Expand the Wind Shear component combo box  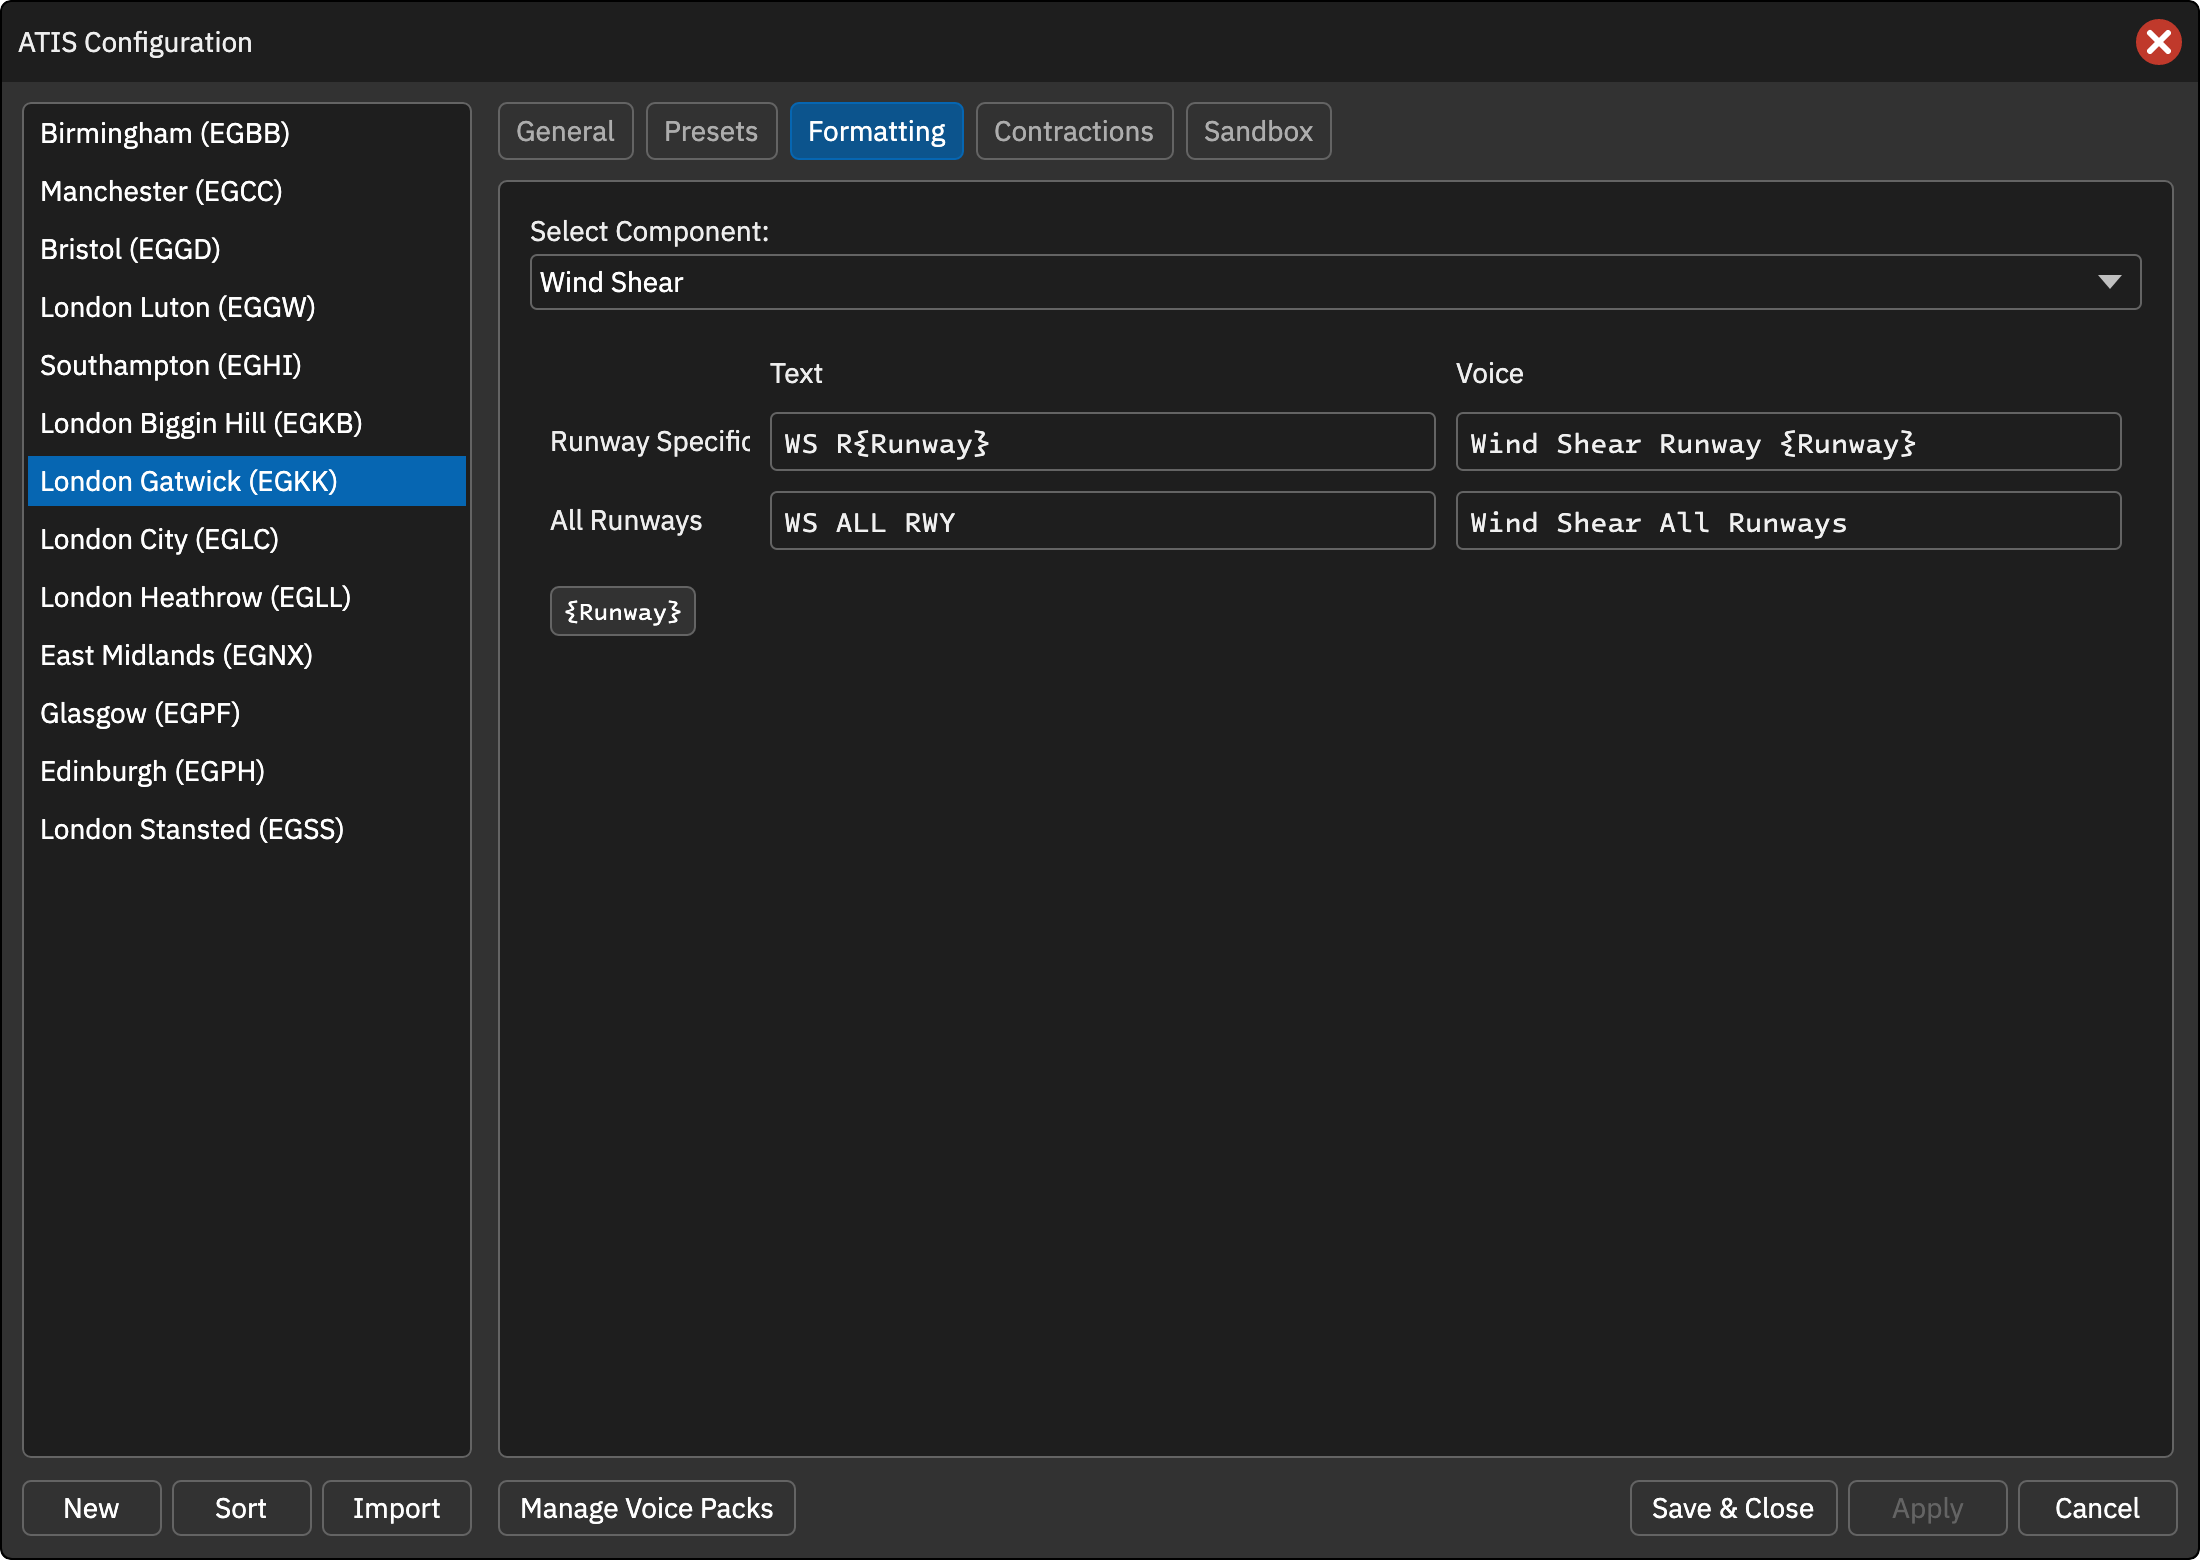pos(1335,282)
